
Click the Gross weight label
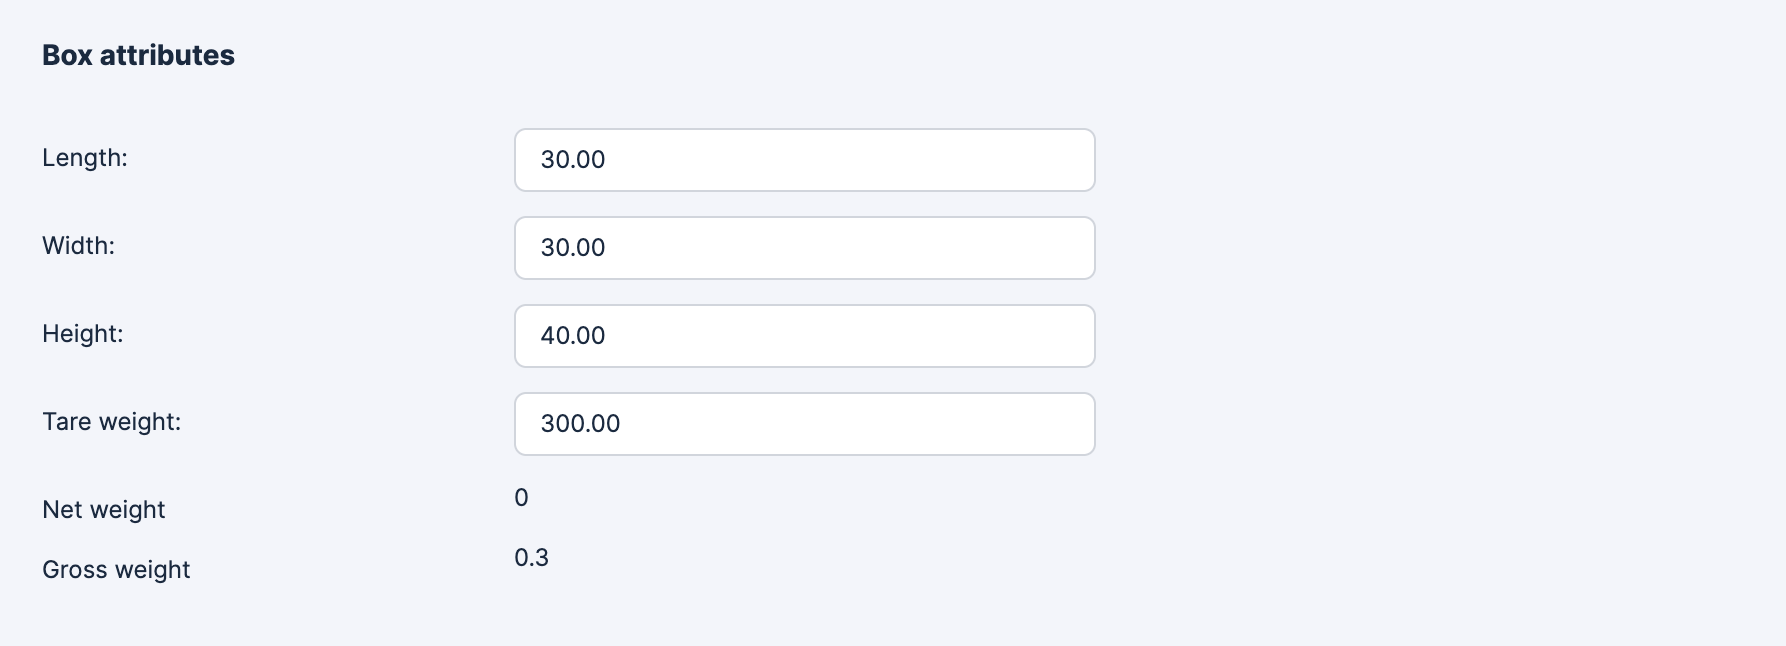pos(116,570)
